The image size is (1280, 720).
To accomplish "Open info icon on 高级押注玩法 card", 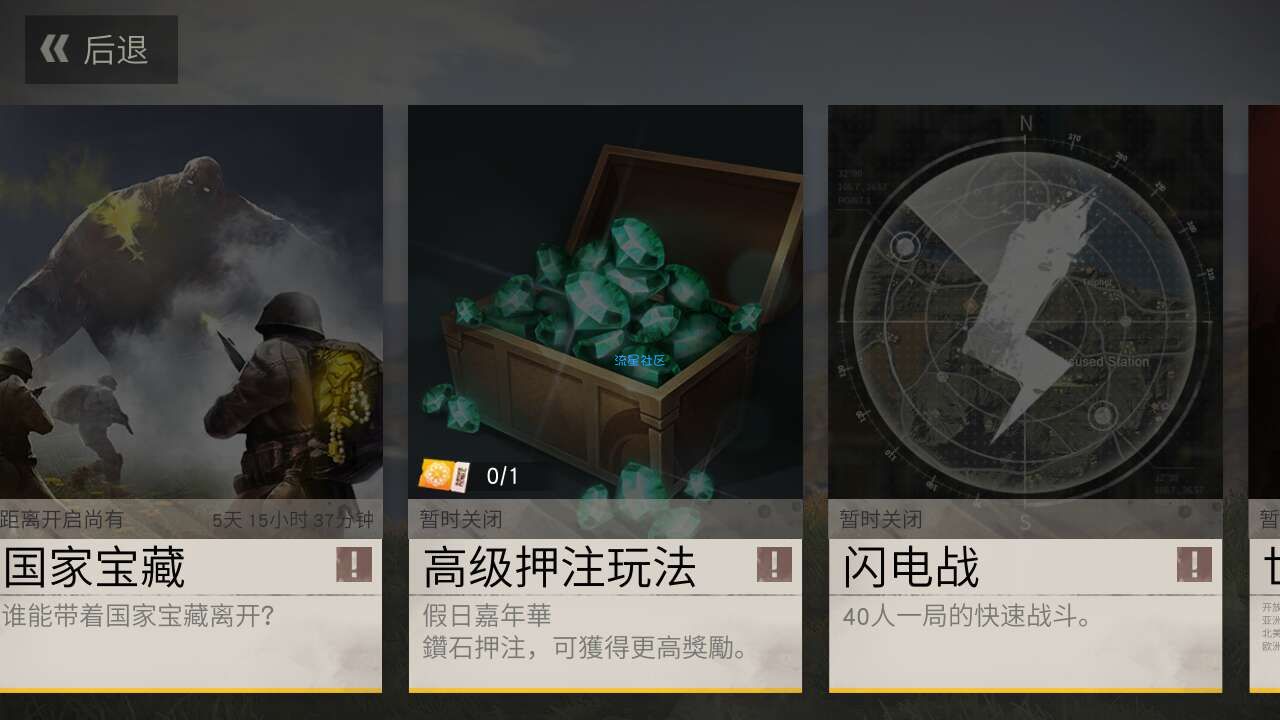I will tap(774, 565).
